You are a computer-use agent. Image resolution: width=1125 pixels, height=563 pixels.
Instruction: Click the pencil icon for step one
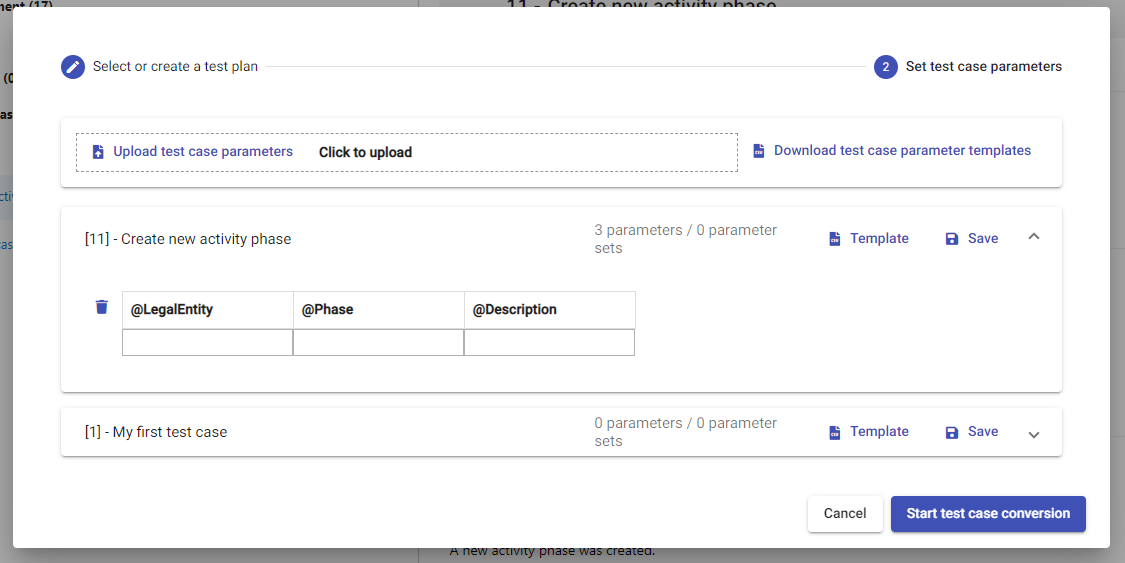click(x=72, y=67)
